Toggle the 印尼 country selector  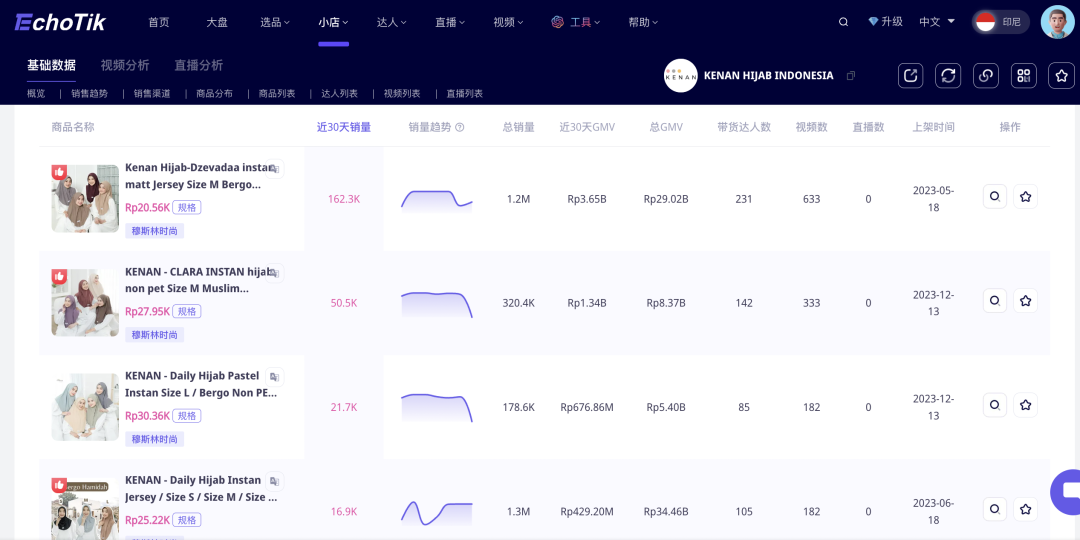(1001, 22)
